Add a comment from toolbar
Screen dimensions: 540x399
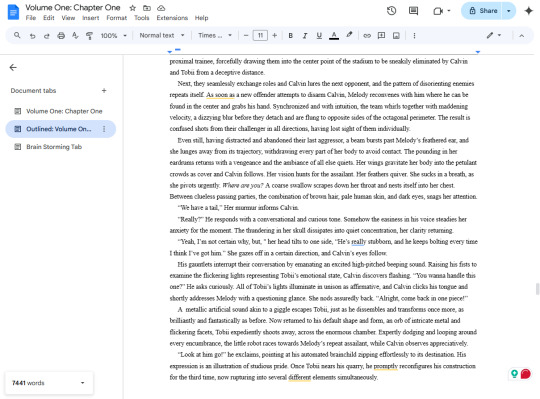tap(381, 35)
